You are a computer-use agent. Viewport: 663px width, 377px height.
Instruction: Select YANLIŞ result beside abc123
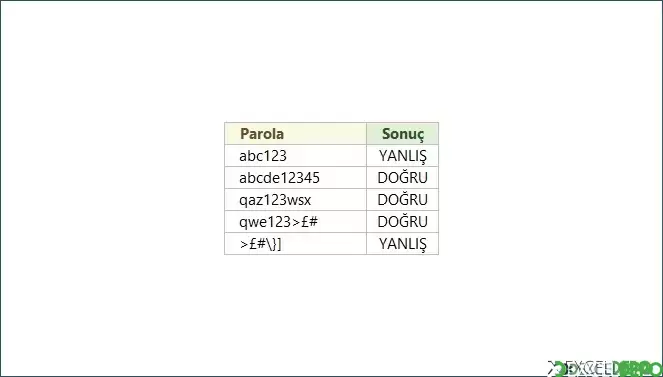[403, 156]
